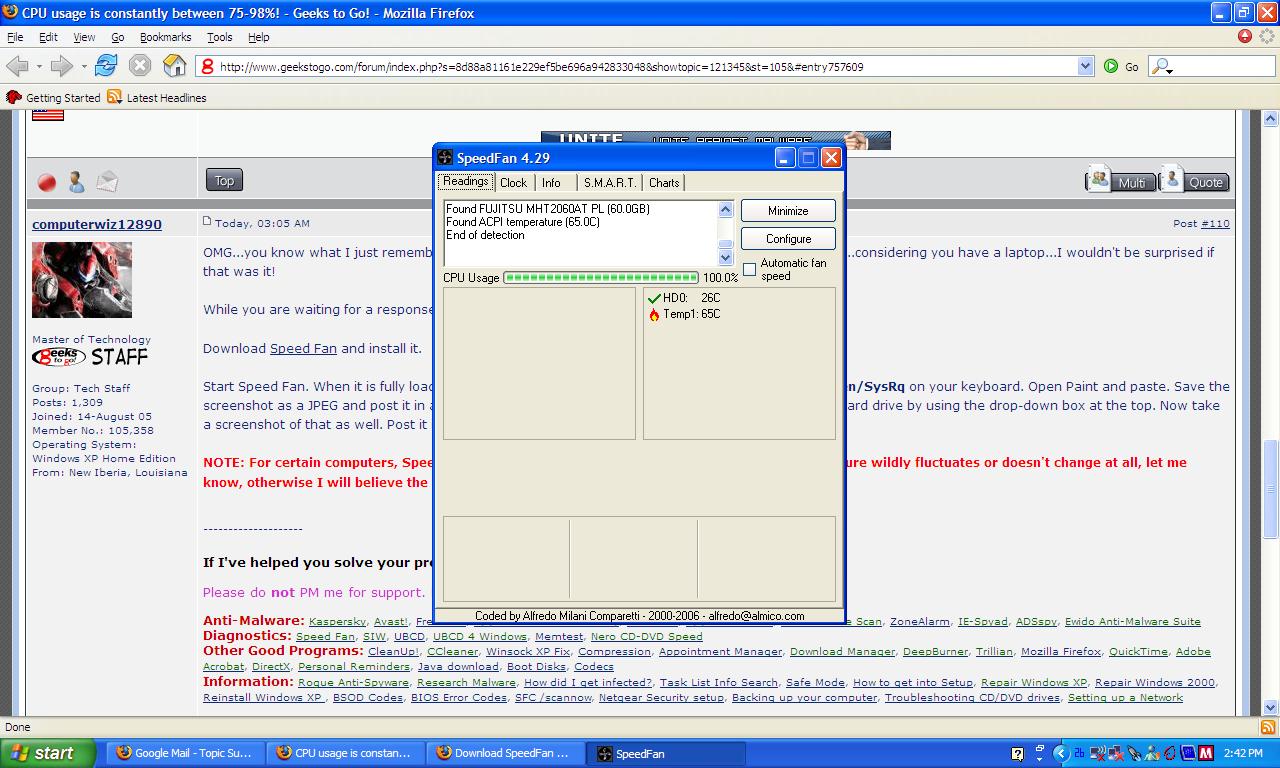Switch to the SpeedFan S.M.A.R.T. tab
1280x768 pixels.
(x=609, y=183)
